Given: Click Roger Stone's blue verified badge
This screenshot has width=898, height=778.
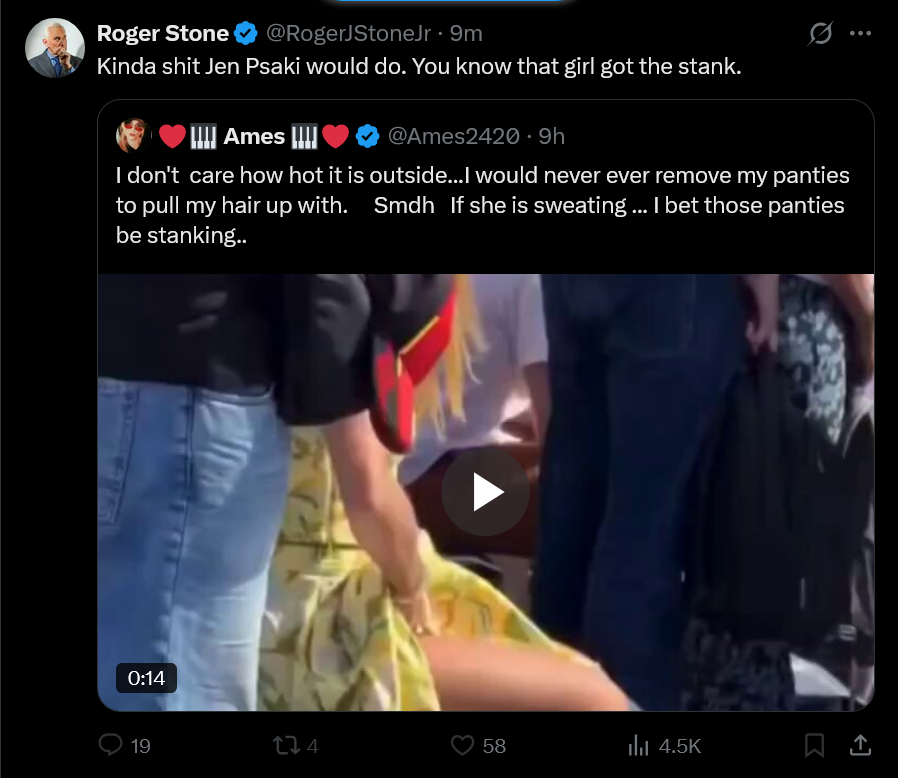Looking at the screenshot, I should (246, 33).
